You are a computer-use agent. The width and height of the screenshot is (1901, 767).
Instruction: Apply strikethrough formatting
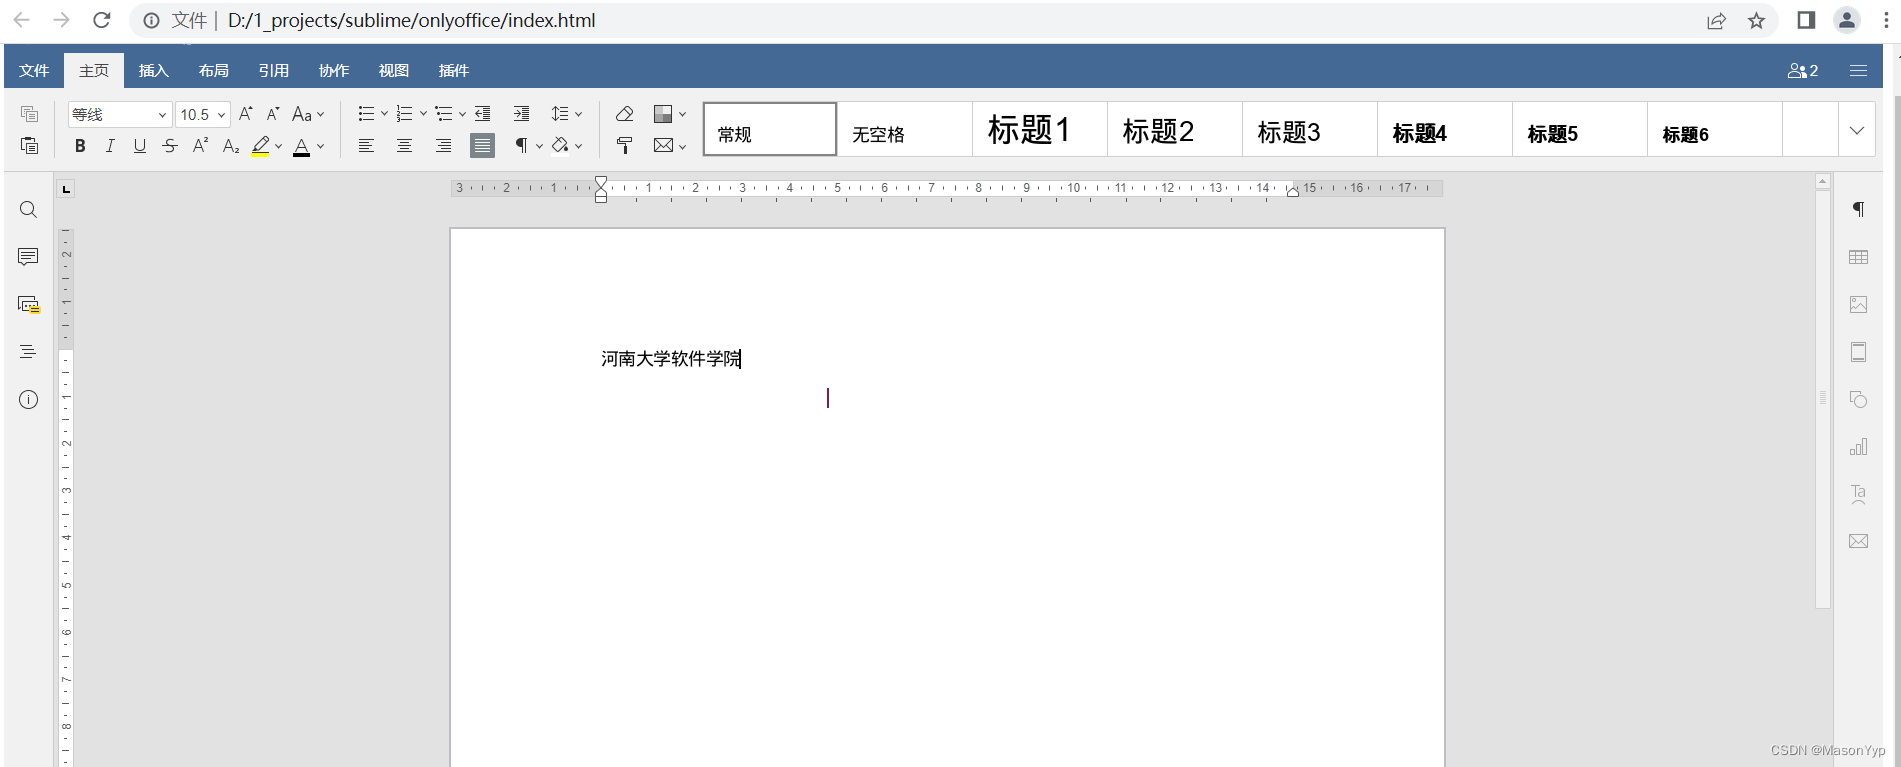click(170, 146)
